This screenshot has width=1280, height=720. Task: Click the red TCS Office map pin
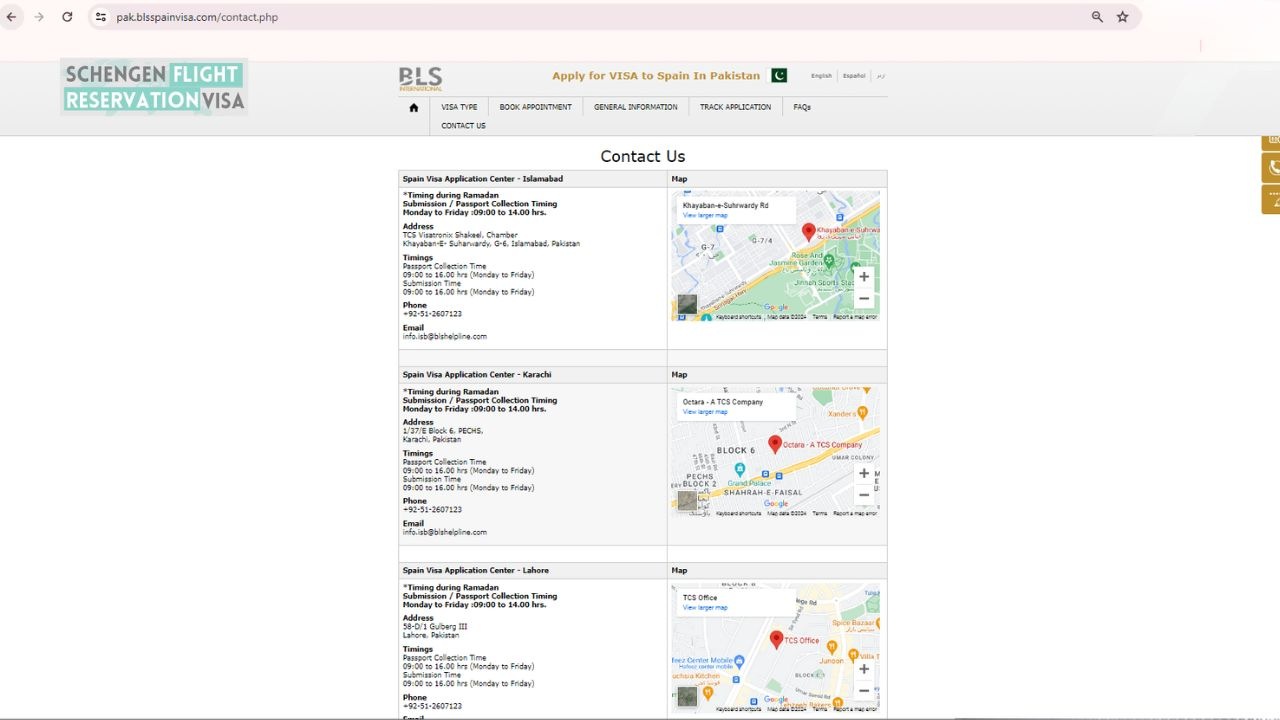776,640
